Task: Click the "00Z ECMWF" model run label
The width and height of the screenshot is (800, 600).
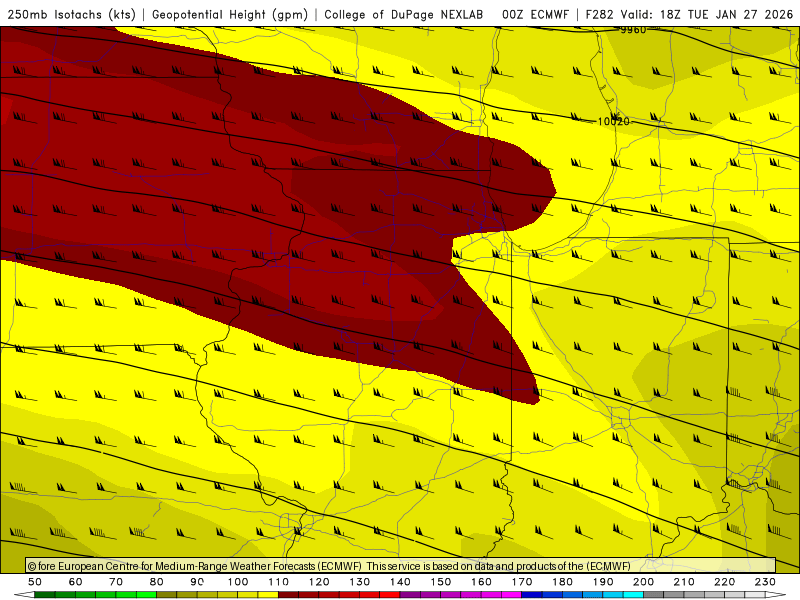Action: (535, 15)
